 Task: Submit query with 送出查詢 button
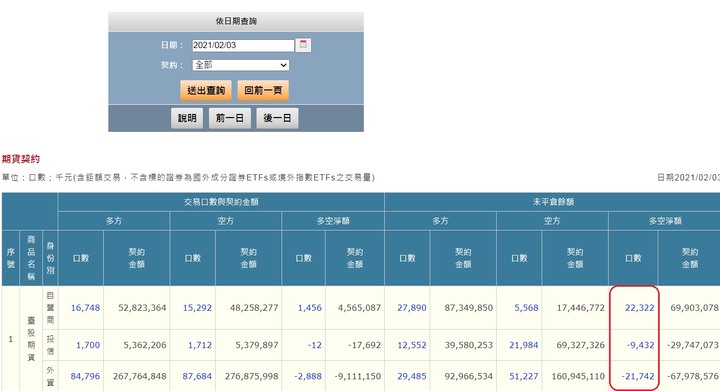pyautogui.click(x=206, y=90)
